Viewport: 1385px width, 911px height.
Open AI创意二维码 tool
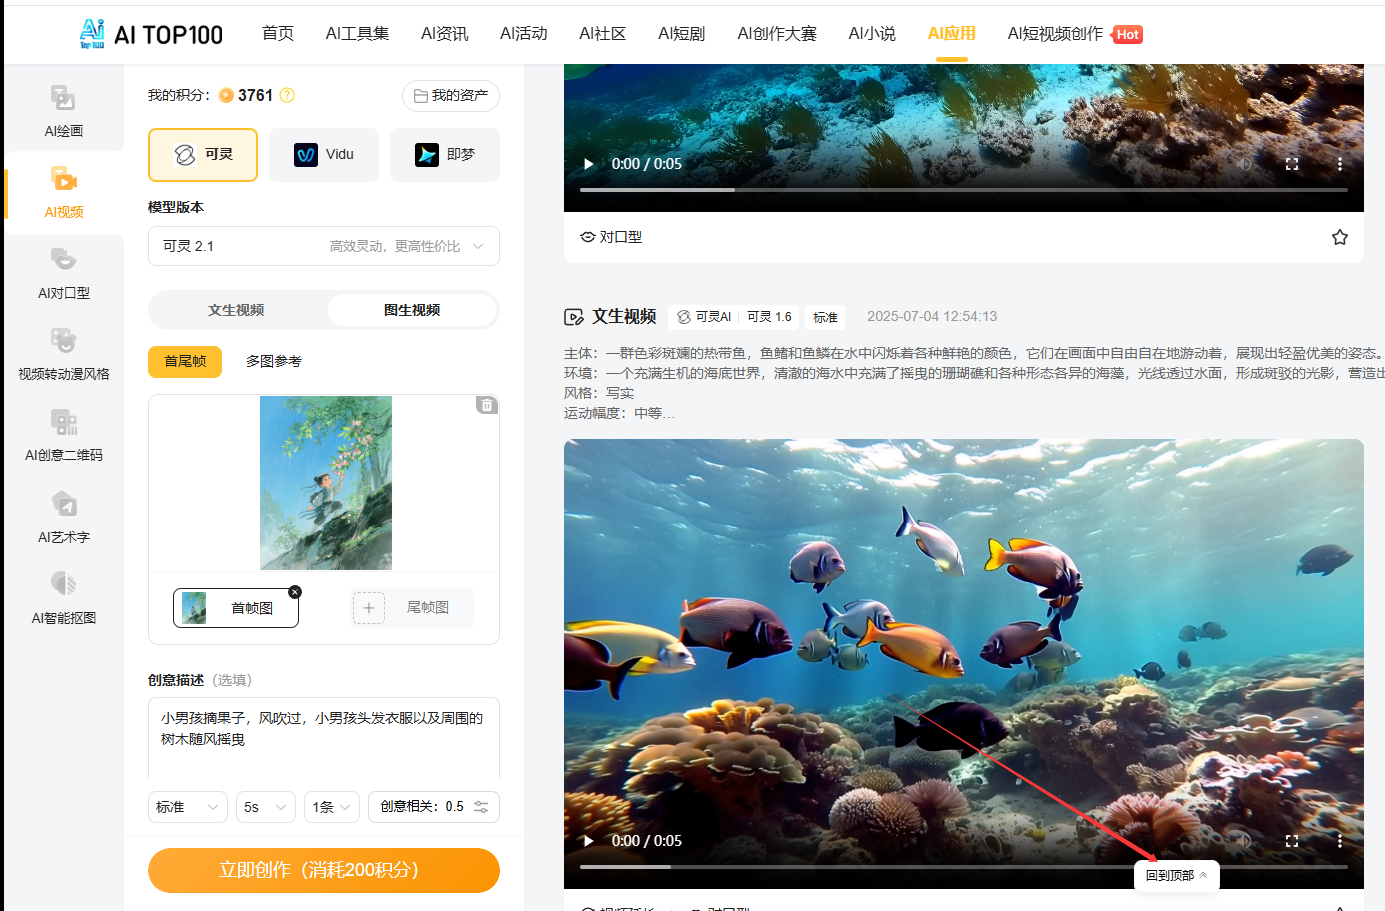click(x=63, y=435)
